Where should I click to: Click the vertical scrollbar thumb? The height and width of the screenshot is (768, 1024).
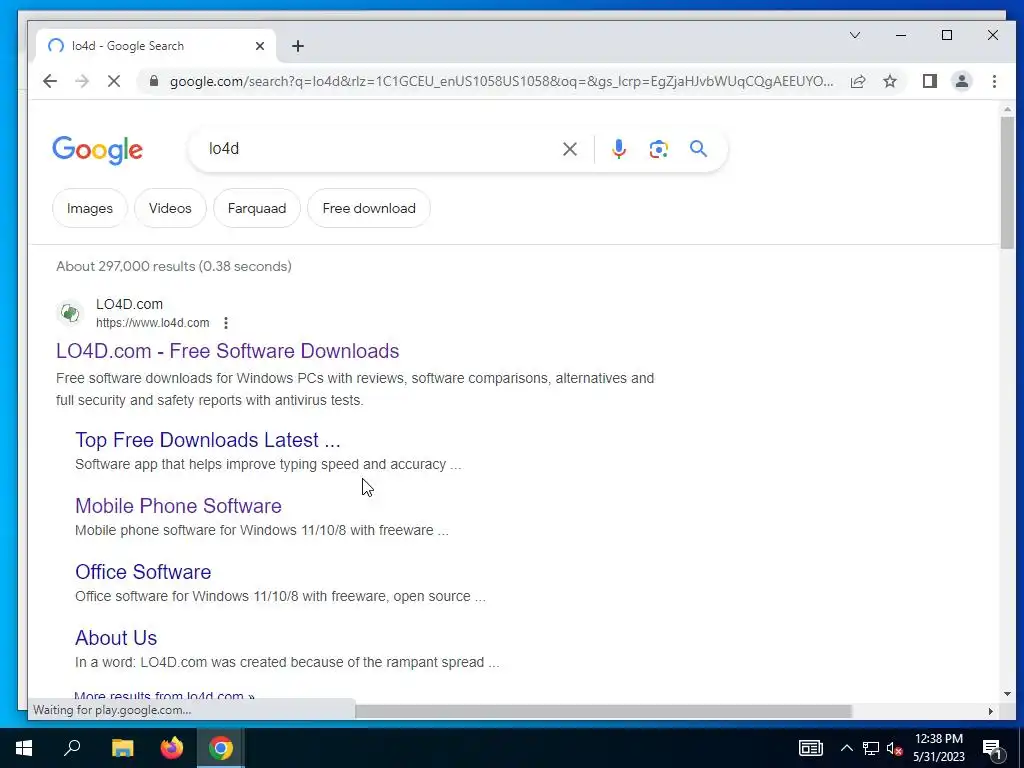(1007, 183)
